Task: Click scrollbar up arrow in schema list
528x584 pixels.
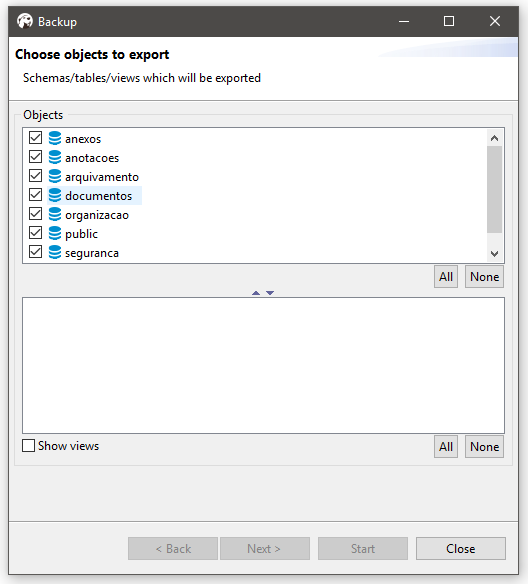Action: [494, 138]
